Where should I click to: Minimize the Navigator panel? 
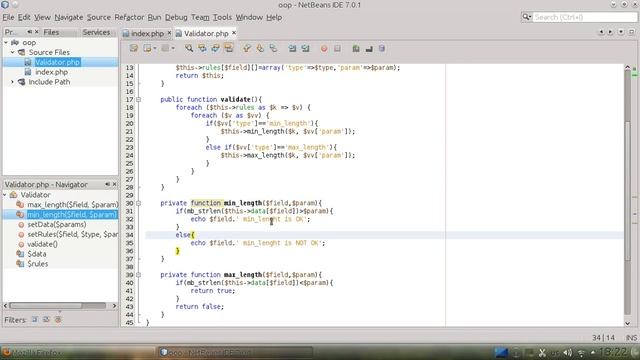(x=107, y=184)
